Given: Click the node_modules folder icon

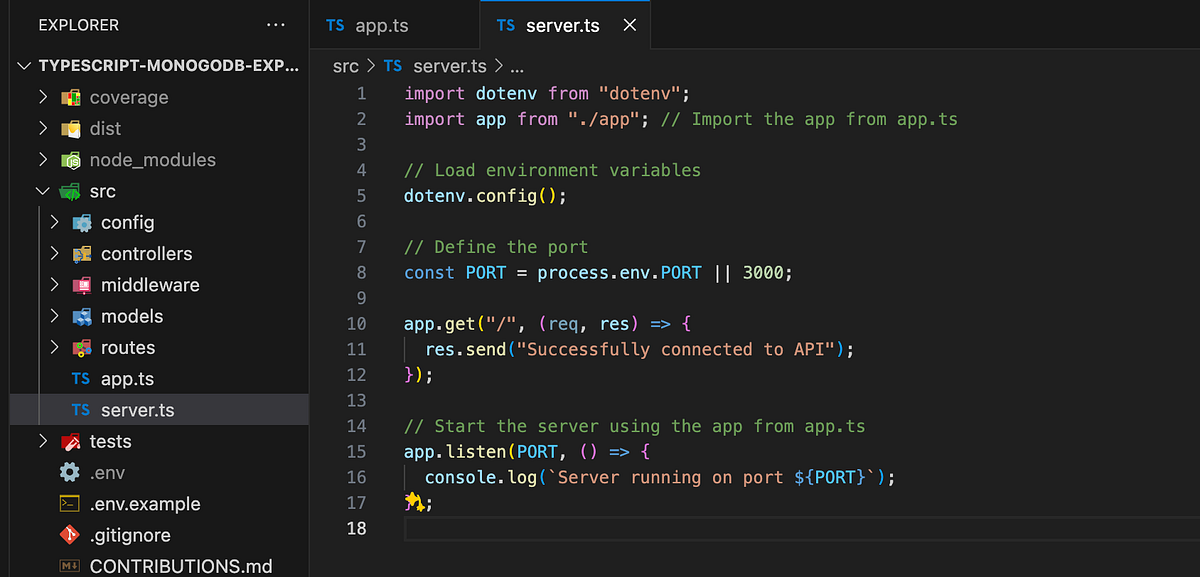Looking at the screenshot, I should coord(70,159).
